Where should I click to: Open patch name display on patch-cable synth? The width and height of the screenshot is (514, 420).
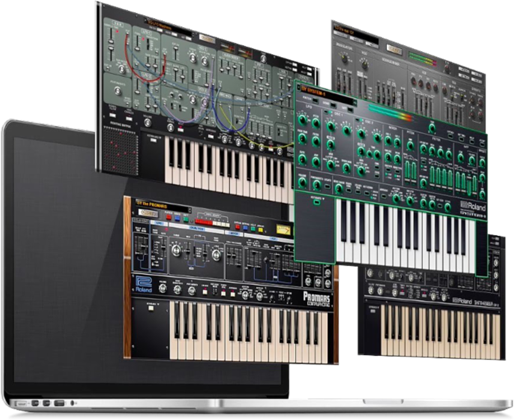point(169,26)
